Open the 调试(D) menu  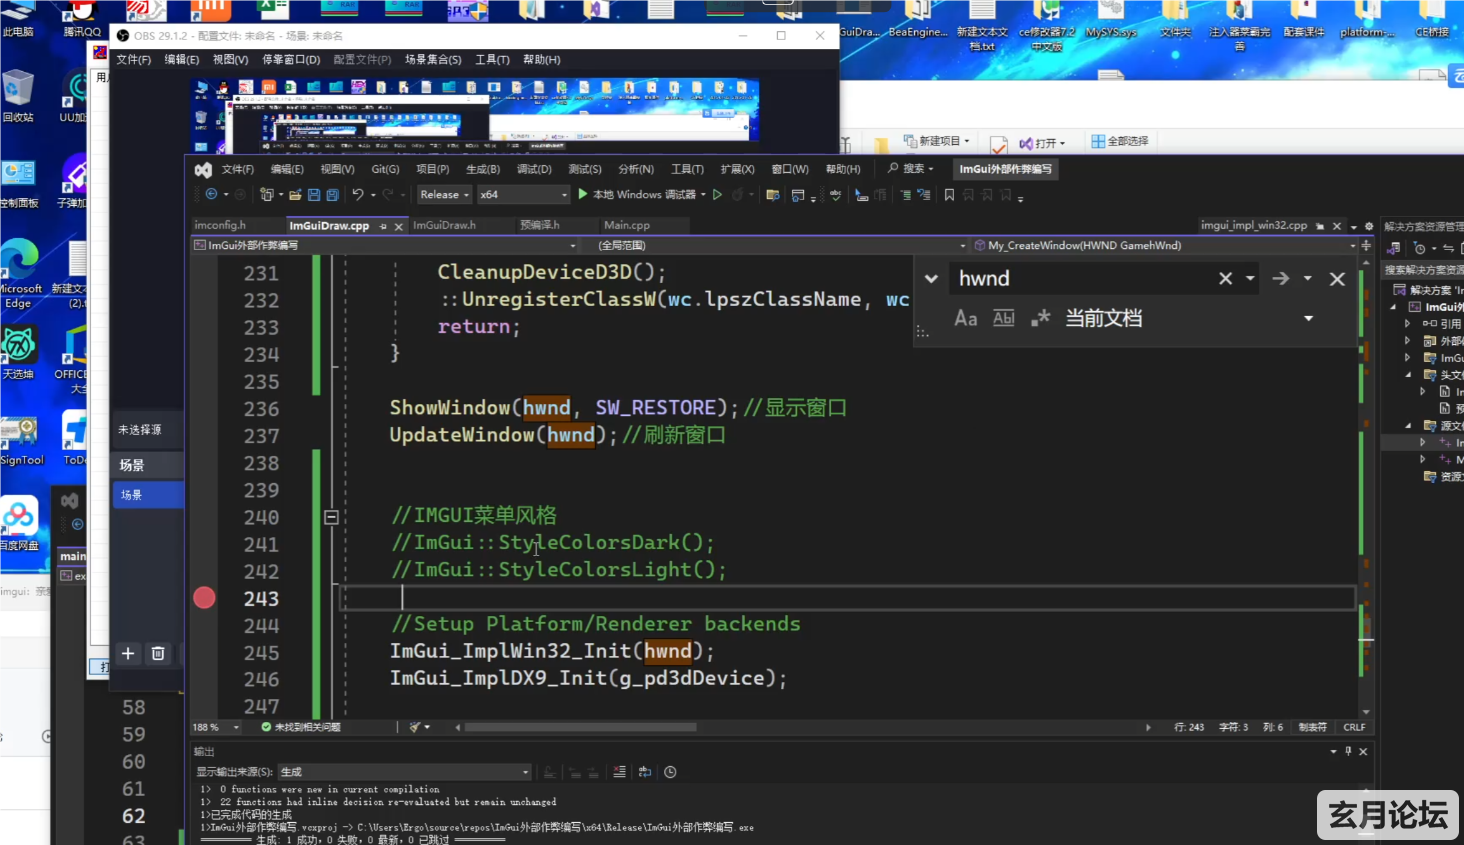(534, 169)
